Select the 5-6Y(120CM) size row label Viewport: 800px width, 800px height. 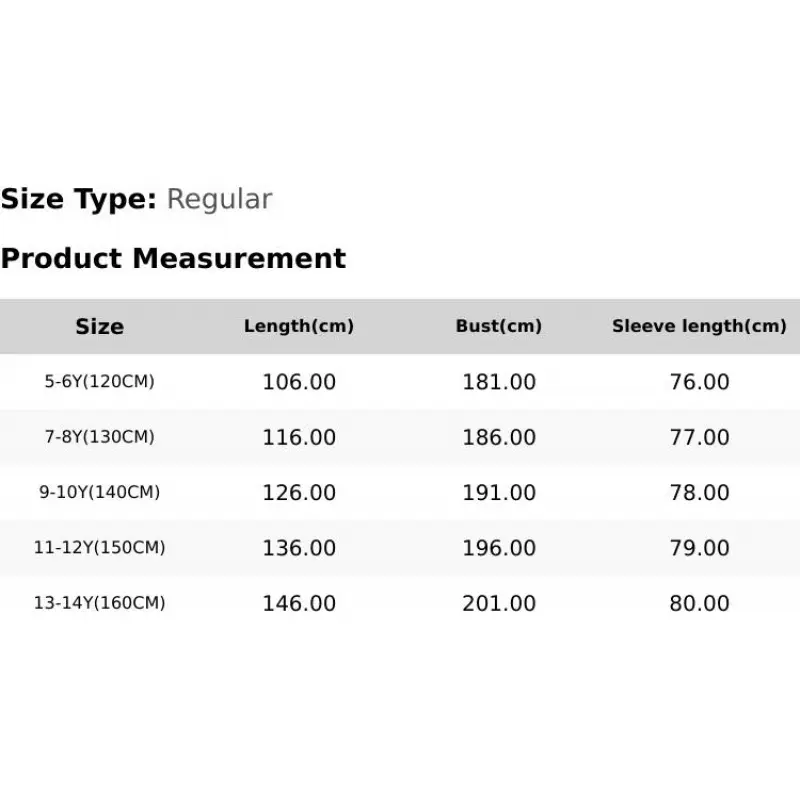[x=99, y=382]
